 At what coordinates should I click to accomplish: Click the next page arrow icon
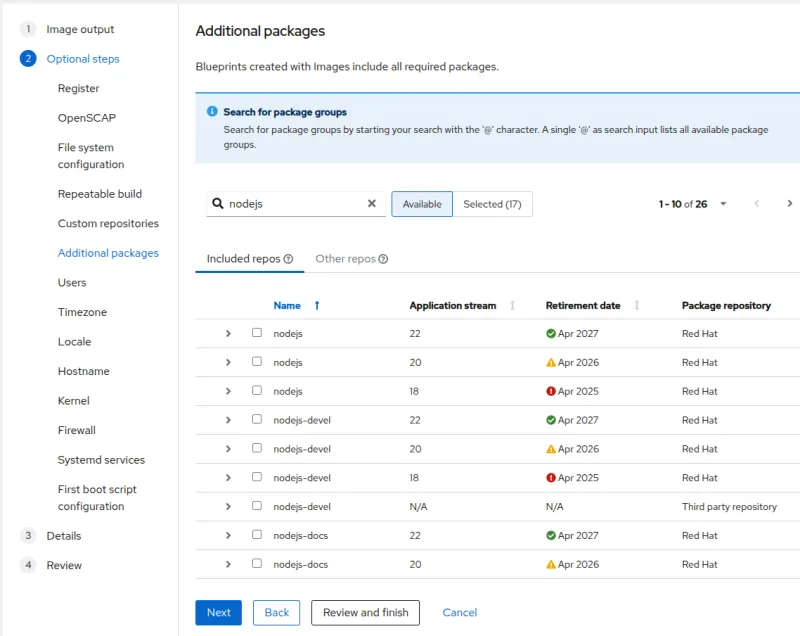(x=789, y=203)
